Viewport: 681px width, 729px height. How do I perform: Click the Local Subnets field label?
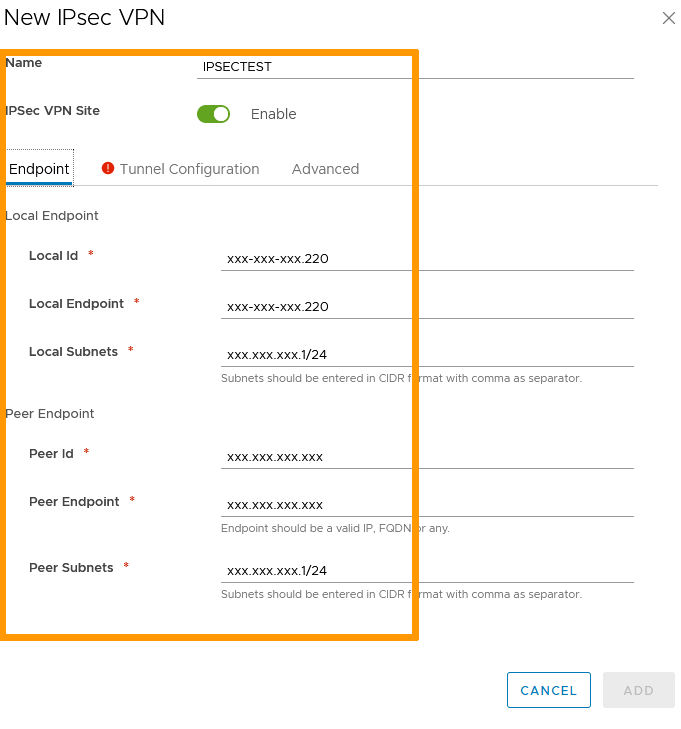point(73,351)
